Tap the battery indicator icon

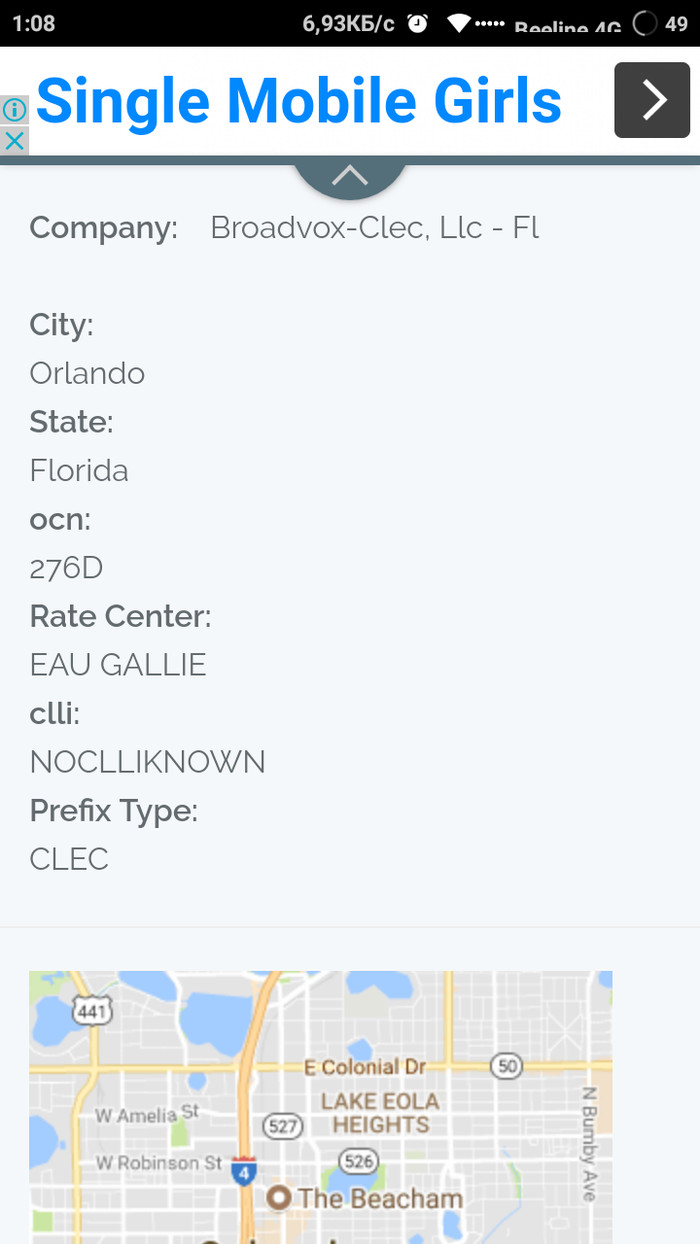[x=646, y=23]
